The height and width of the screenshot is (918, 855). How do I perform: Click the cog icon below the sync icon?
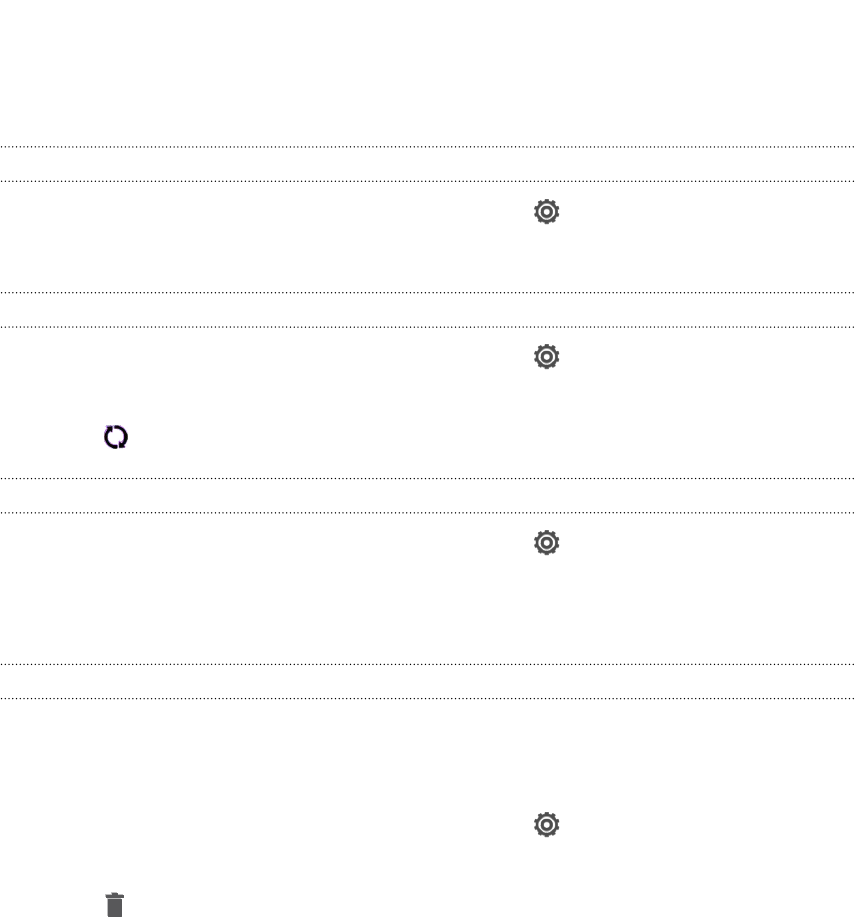(546, 543)
